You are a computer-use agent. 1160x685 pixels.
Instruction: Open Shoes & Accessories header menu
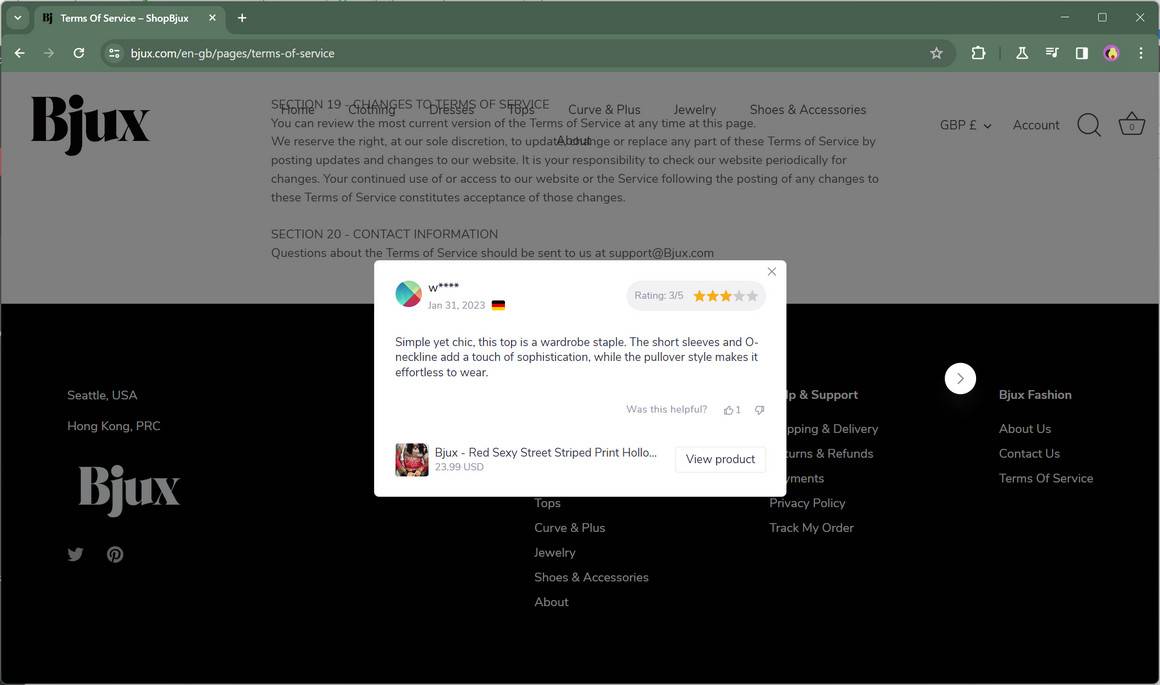coord(808,109)
